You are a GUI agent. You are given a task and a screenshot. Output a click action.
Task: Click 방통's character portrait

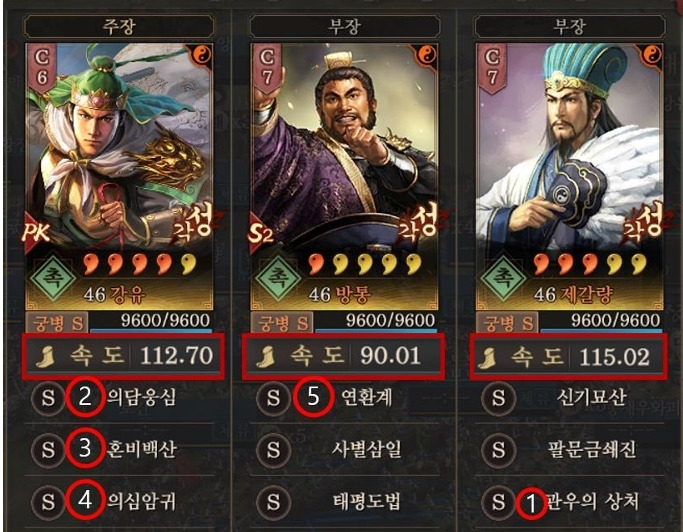[x=345, y=148]
